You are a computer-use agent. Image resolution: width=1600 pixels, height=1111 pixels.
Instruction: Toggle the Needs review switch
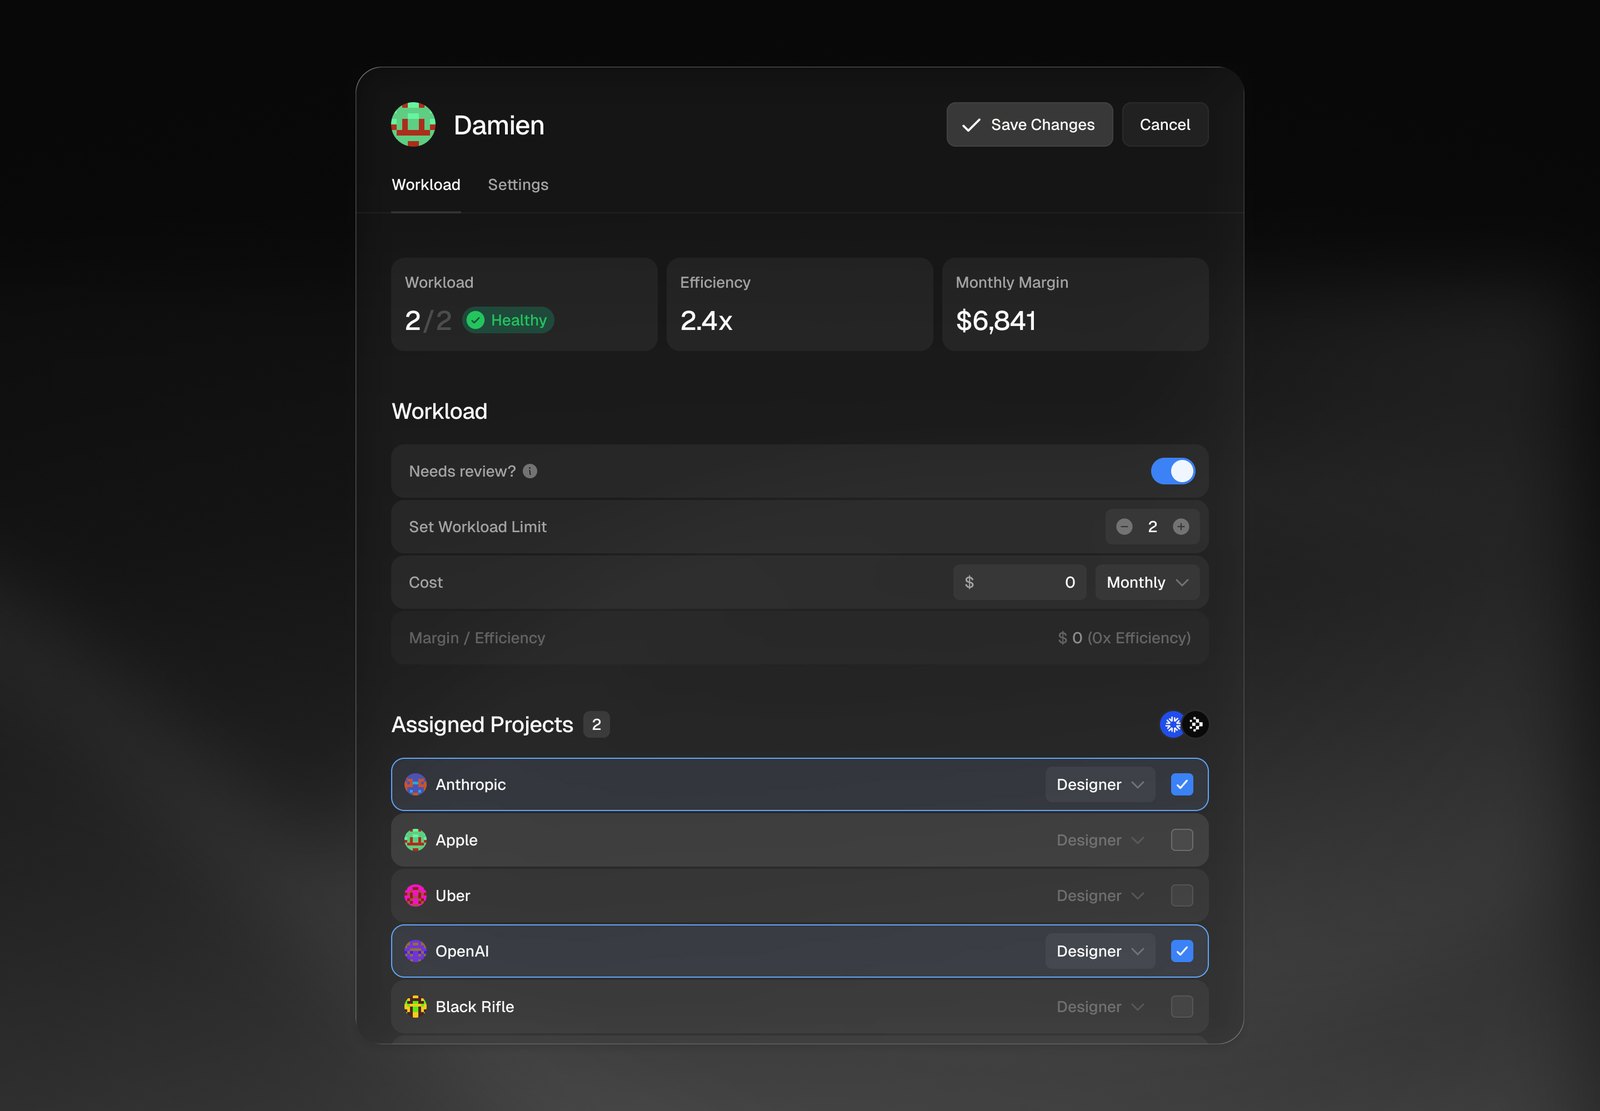[x=1173, y=471]
